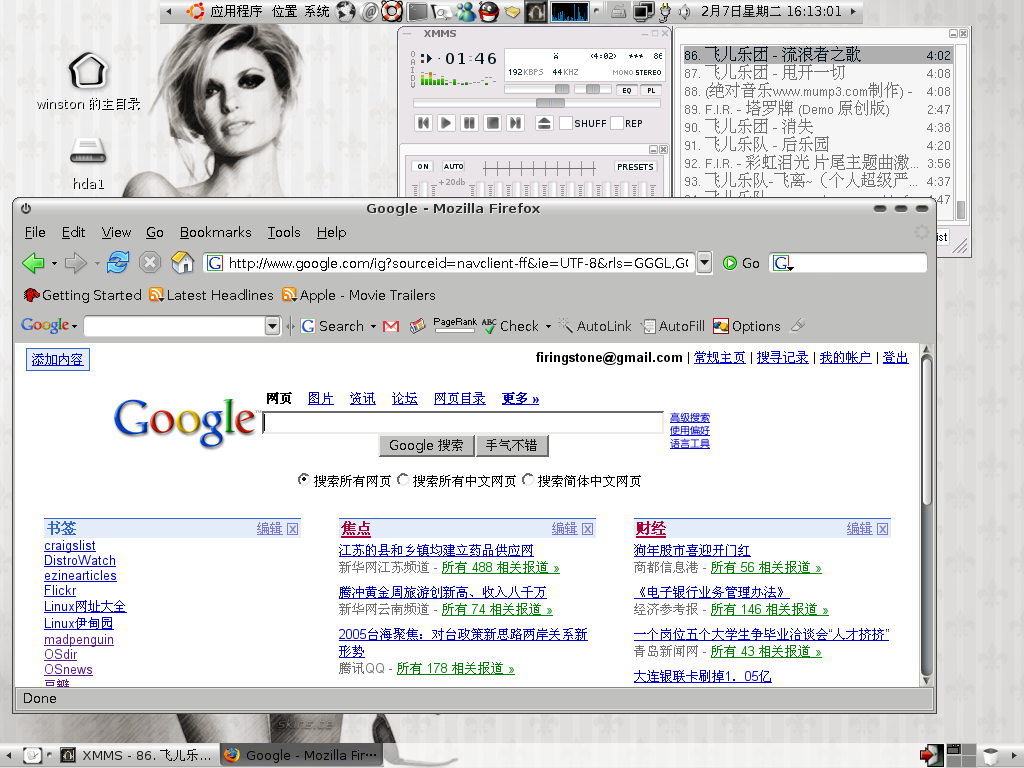Expand the Google Toolbar search box dropdown
1024x768 pixels.
(x=272, y=326)
